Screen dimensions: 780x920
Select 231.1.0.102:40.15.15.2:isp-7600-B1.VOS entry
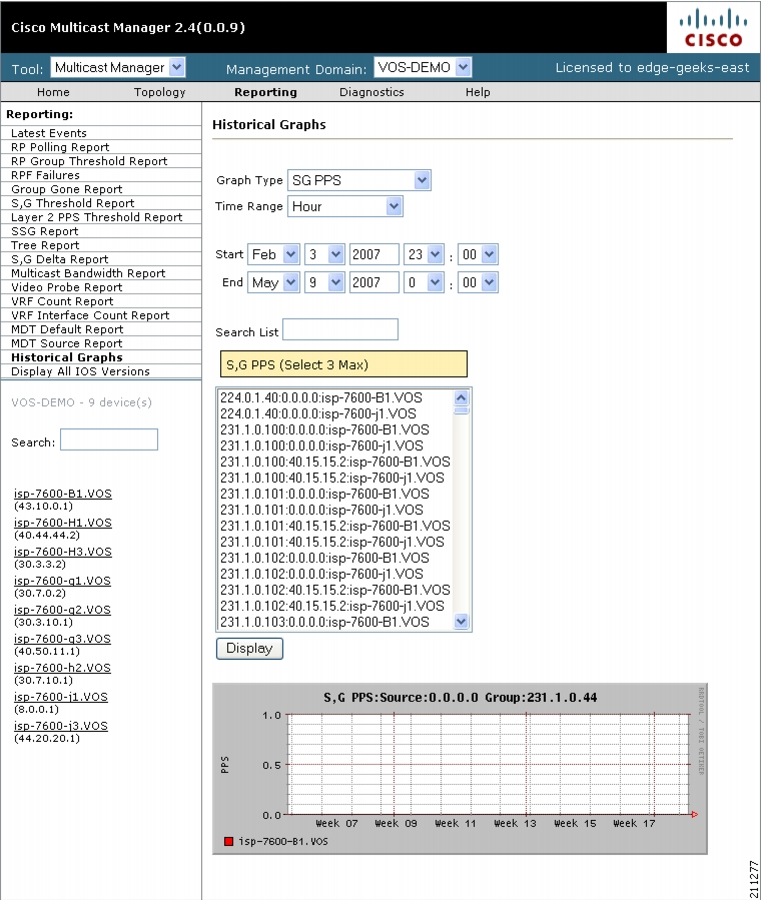point(335,590)
